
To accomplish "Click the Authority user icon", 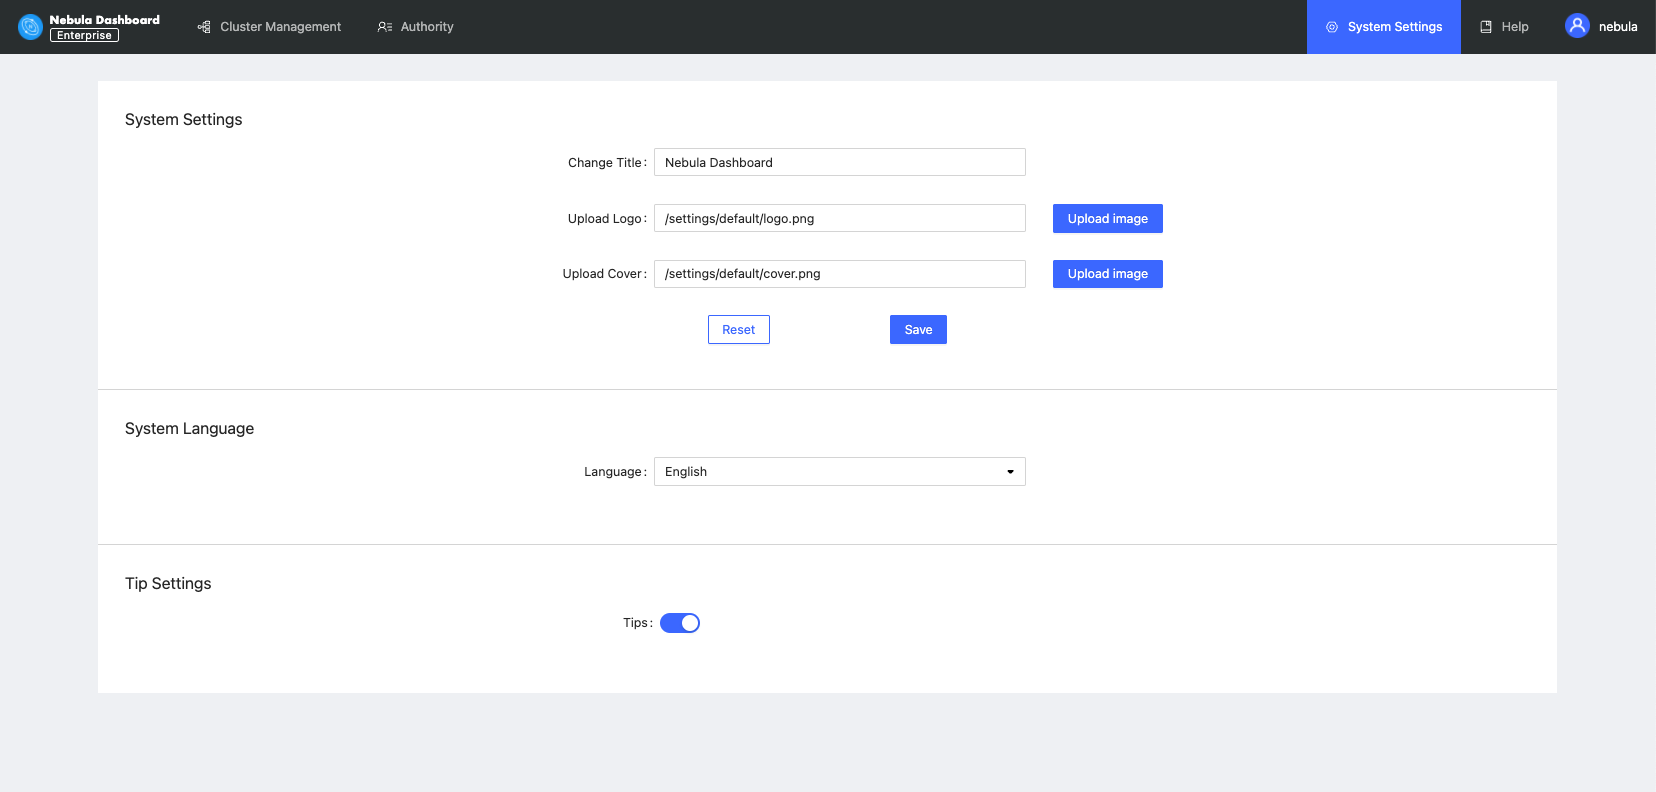I will 384,27.
